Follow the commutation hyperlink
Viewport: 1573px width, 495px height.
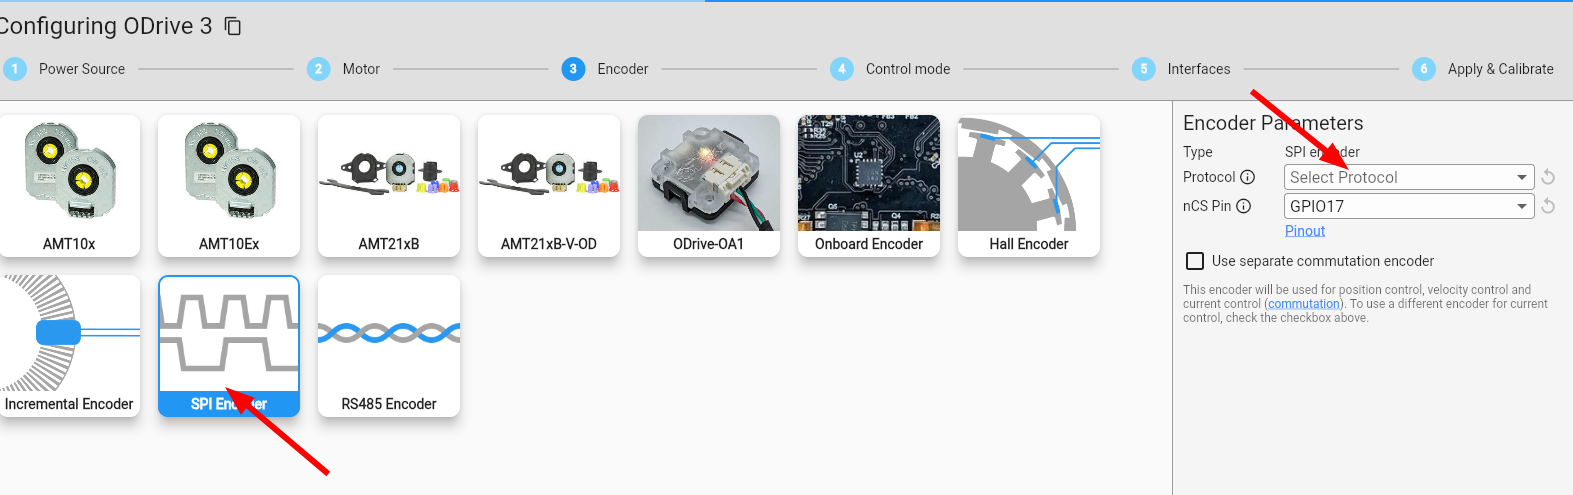click(x=1303, y=304)
